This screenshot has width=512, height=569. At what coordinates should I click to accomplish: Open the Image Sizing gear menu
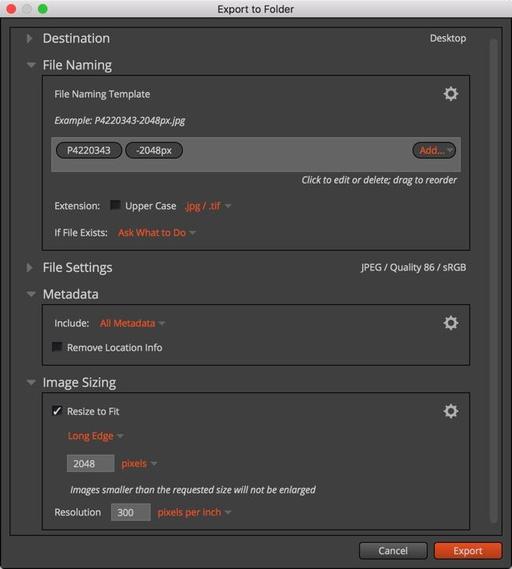pyautogui.click(x=451, y=411)
